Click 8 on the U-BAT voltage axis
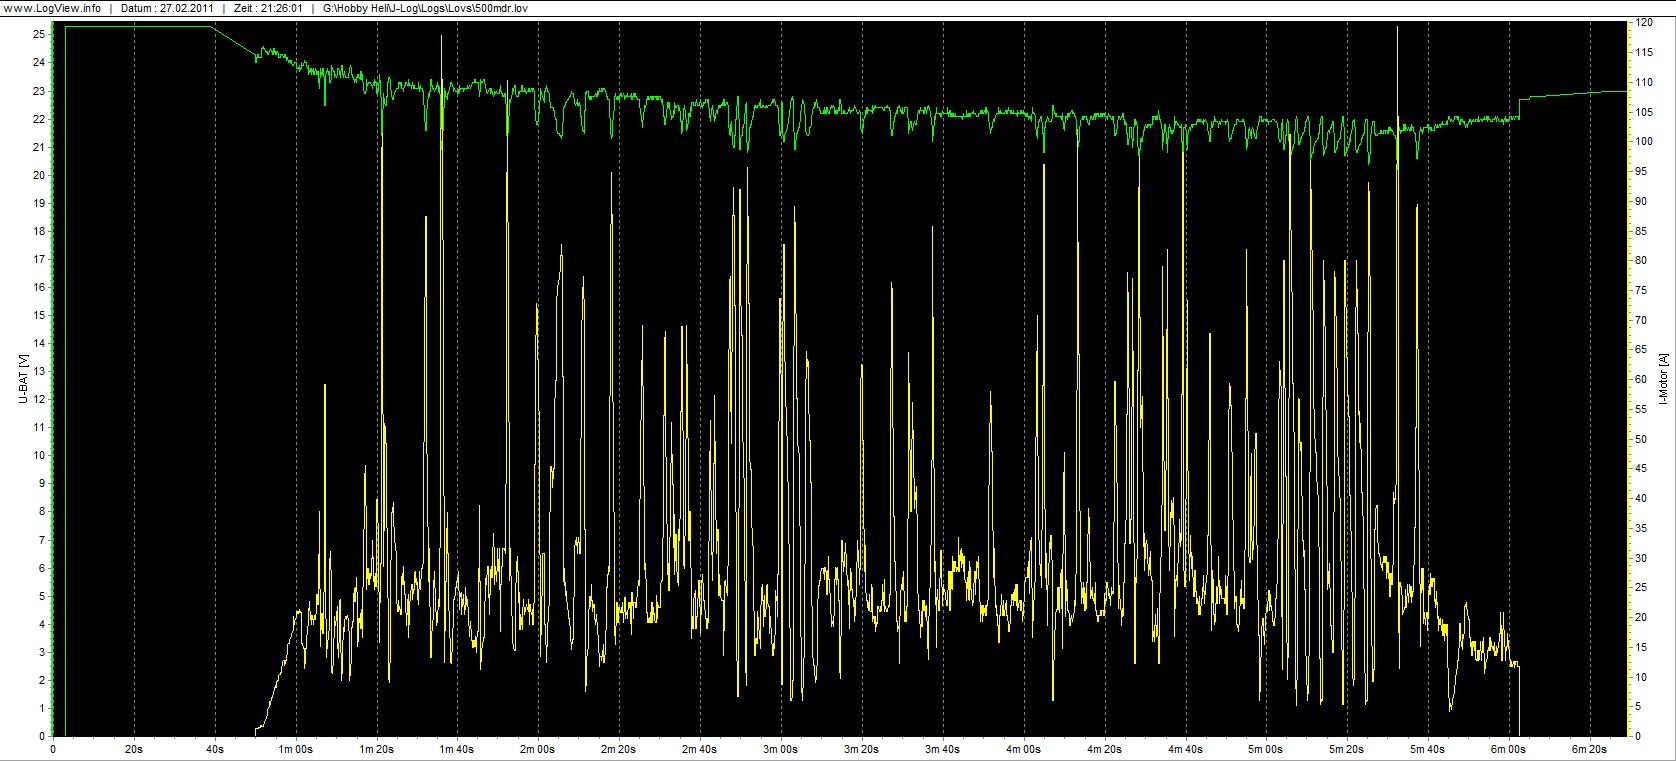Image resolution: width=1676 pixels, height=761 pixels. pos(42,511)
